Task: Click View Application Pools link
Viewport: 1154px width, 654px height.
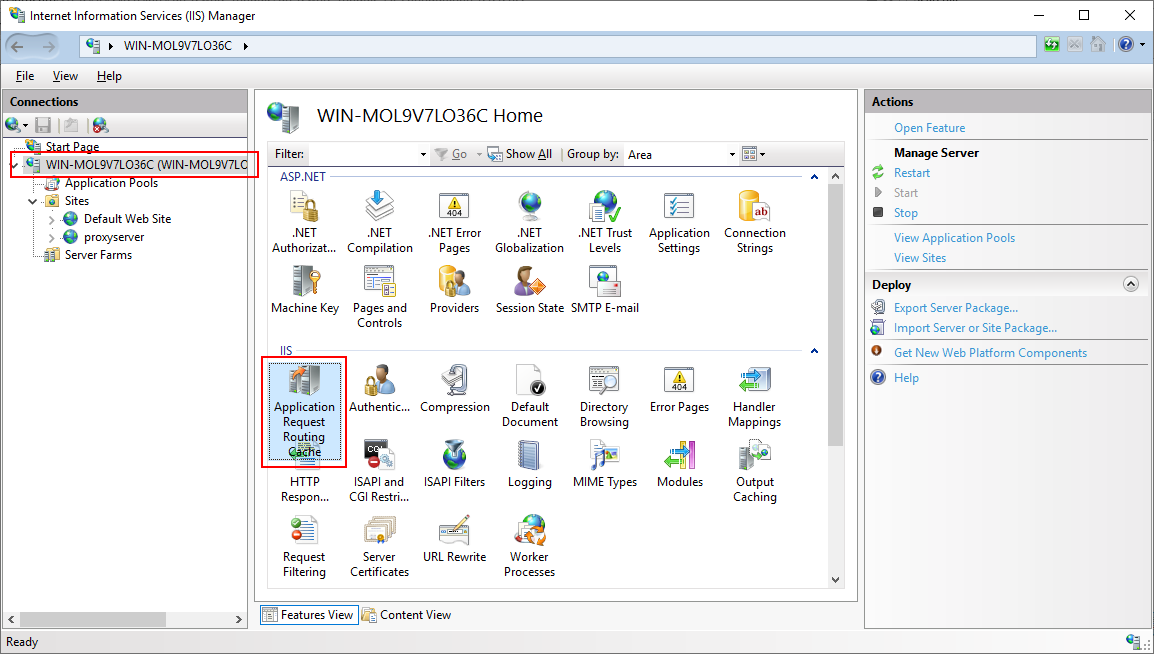Action: click(954, 238)
